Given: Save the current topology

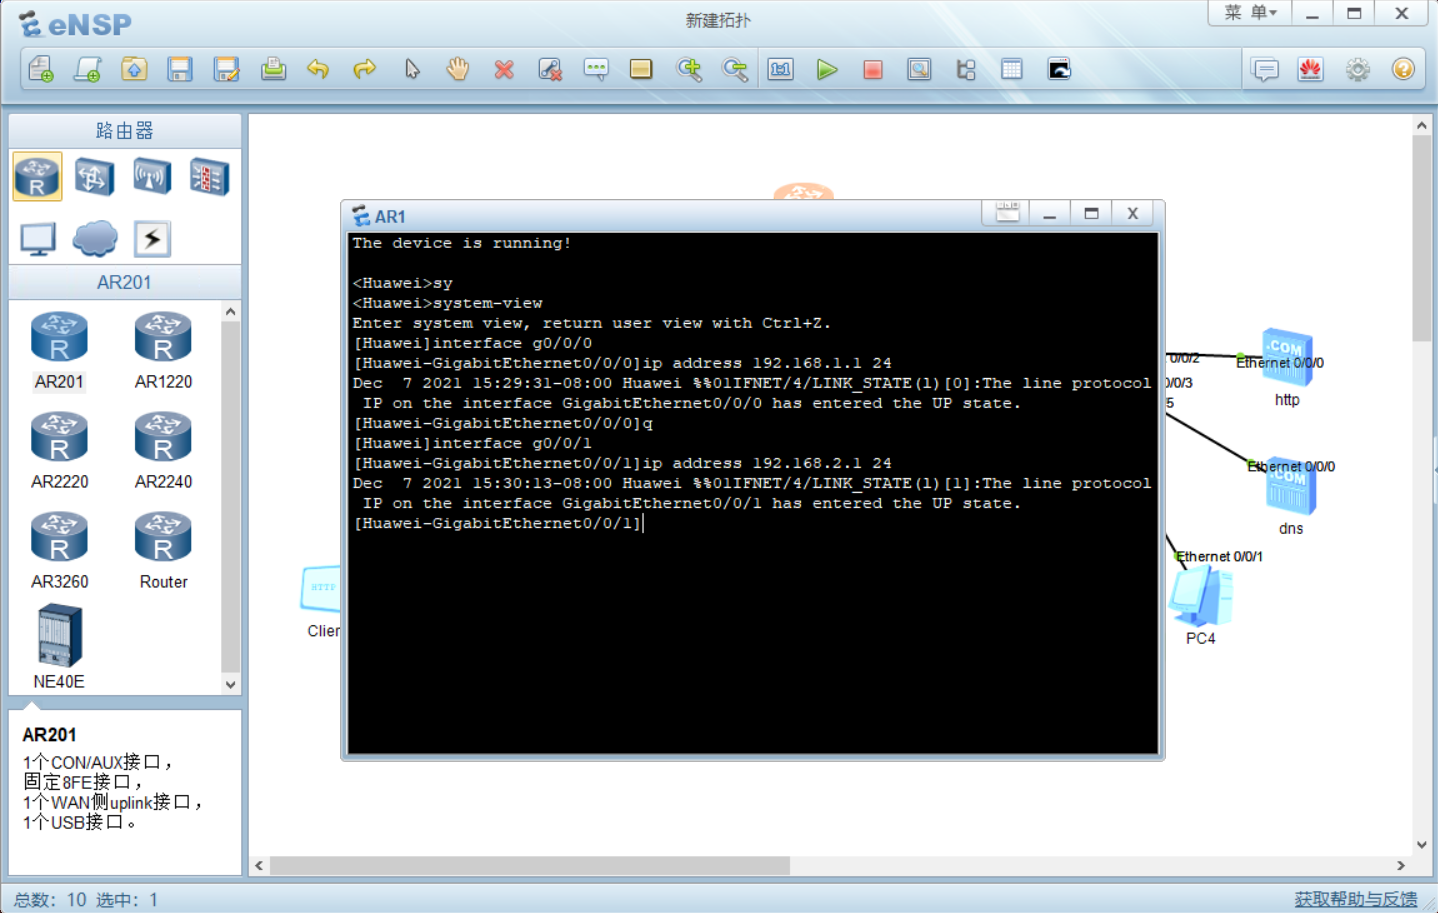Looking at the screenshot, I should (180, 69).
